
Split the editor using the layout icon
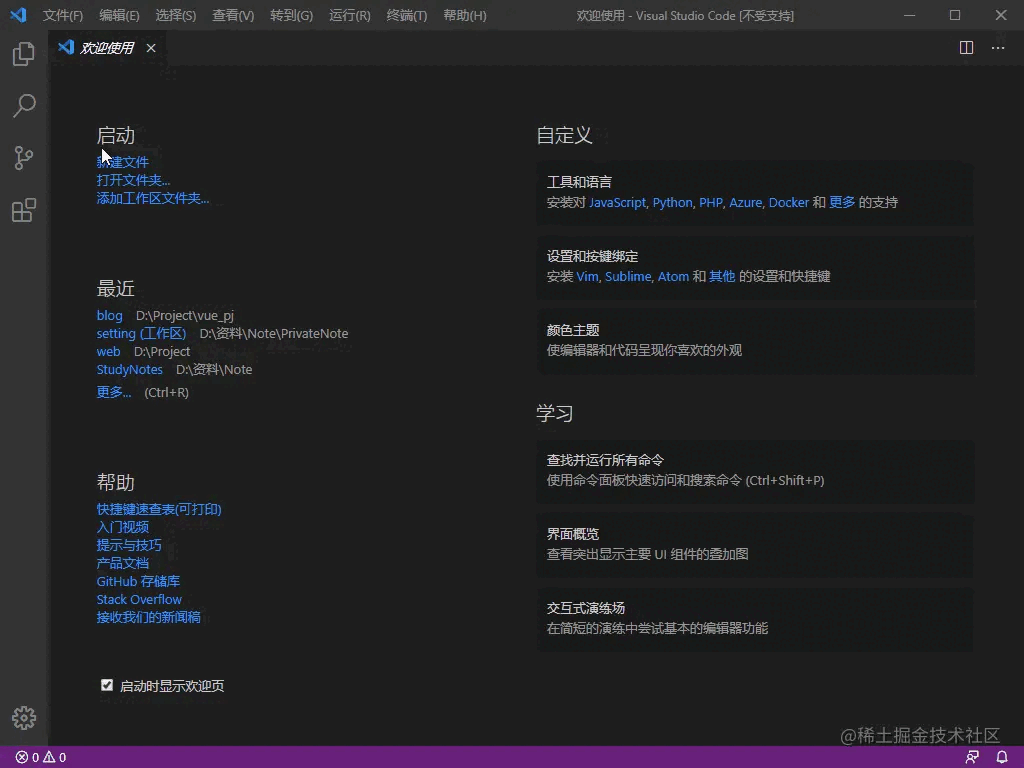[965, 47]
